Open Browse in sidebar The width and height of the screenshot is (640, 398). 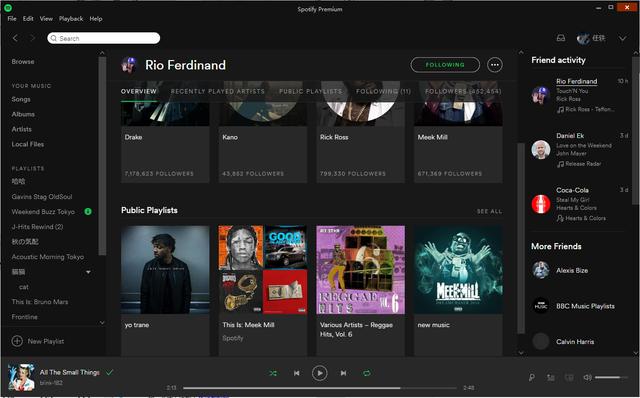(23, 62)
